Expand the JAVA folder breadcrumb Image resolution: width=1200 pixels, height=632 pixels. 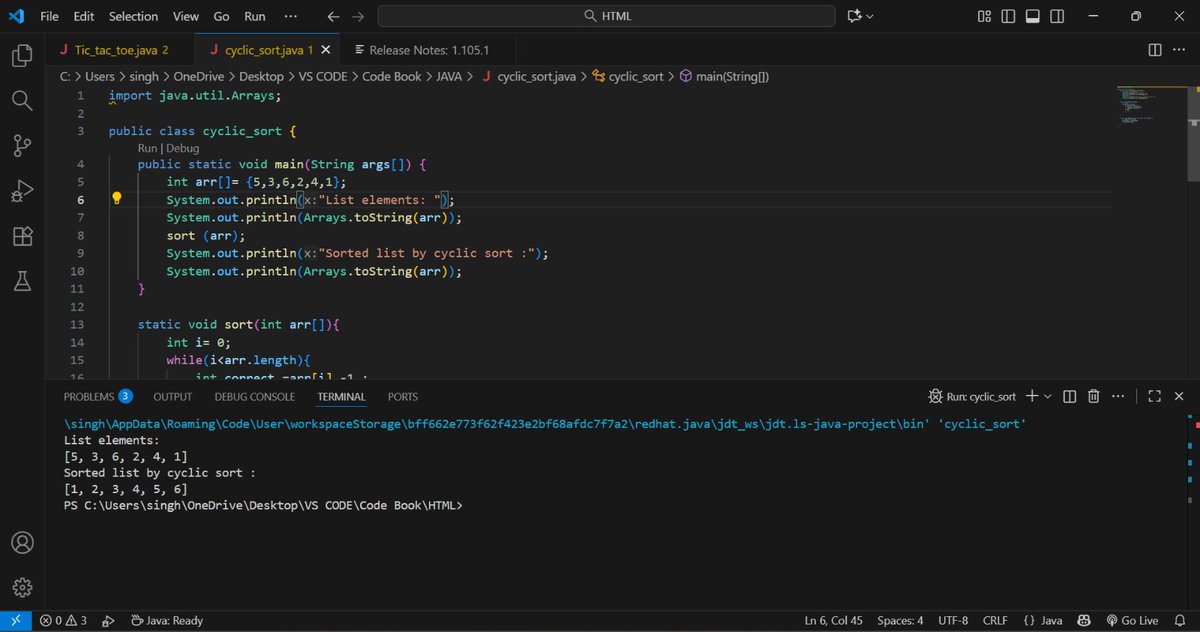(449, 76)
